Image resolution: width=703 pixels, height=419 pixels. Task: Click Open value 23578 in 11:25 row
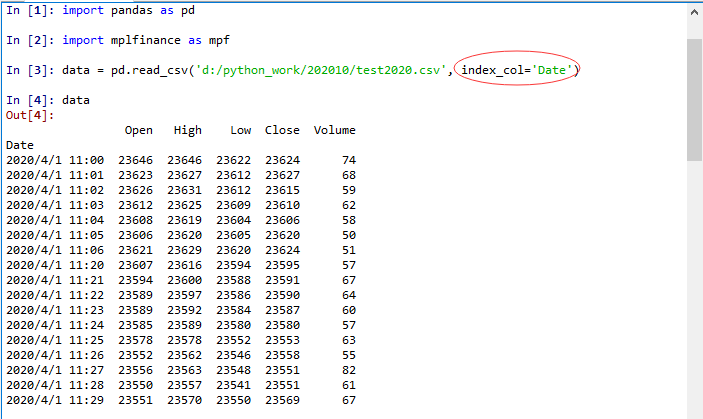[x=135, y=341]
